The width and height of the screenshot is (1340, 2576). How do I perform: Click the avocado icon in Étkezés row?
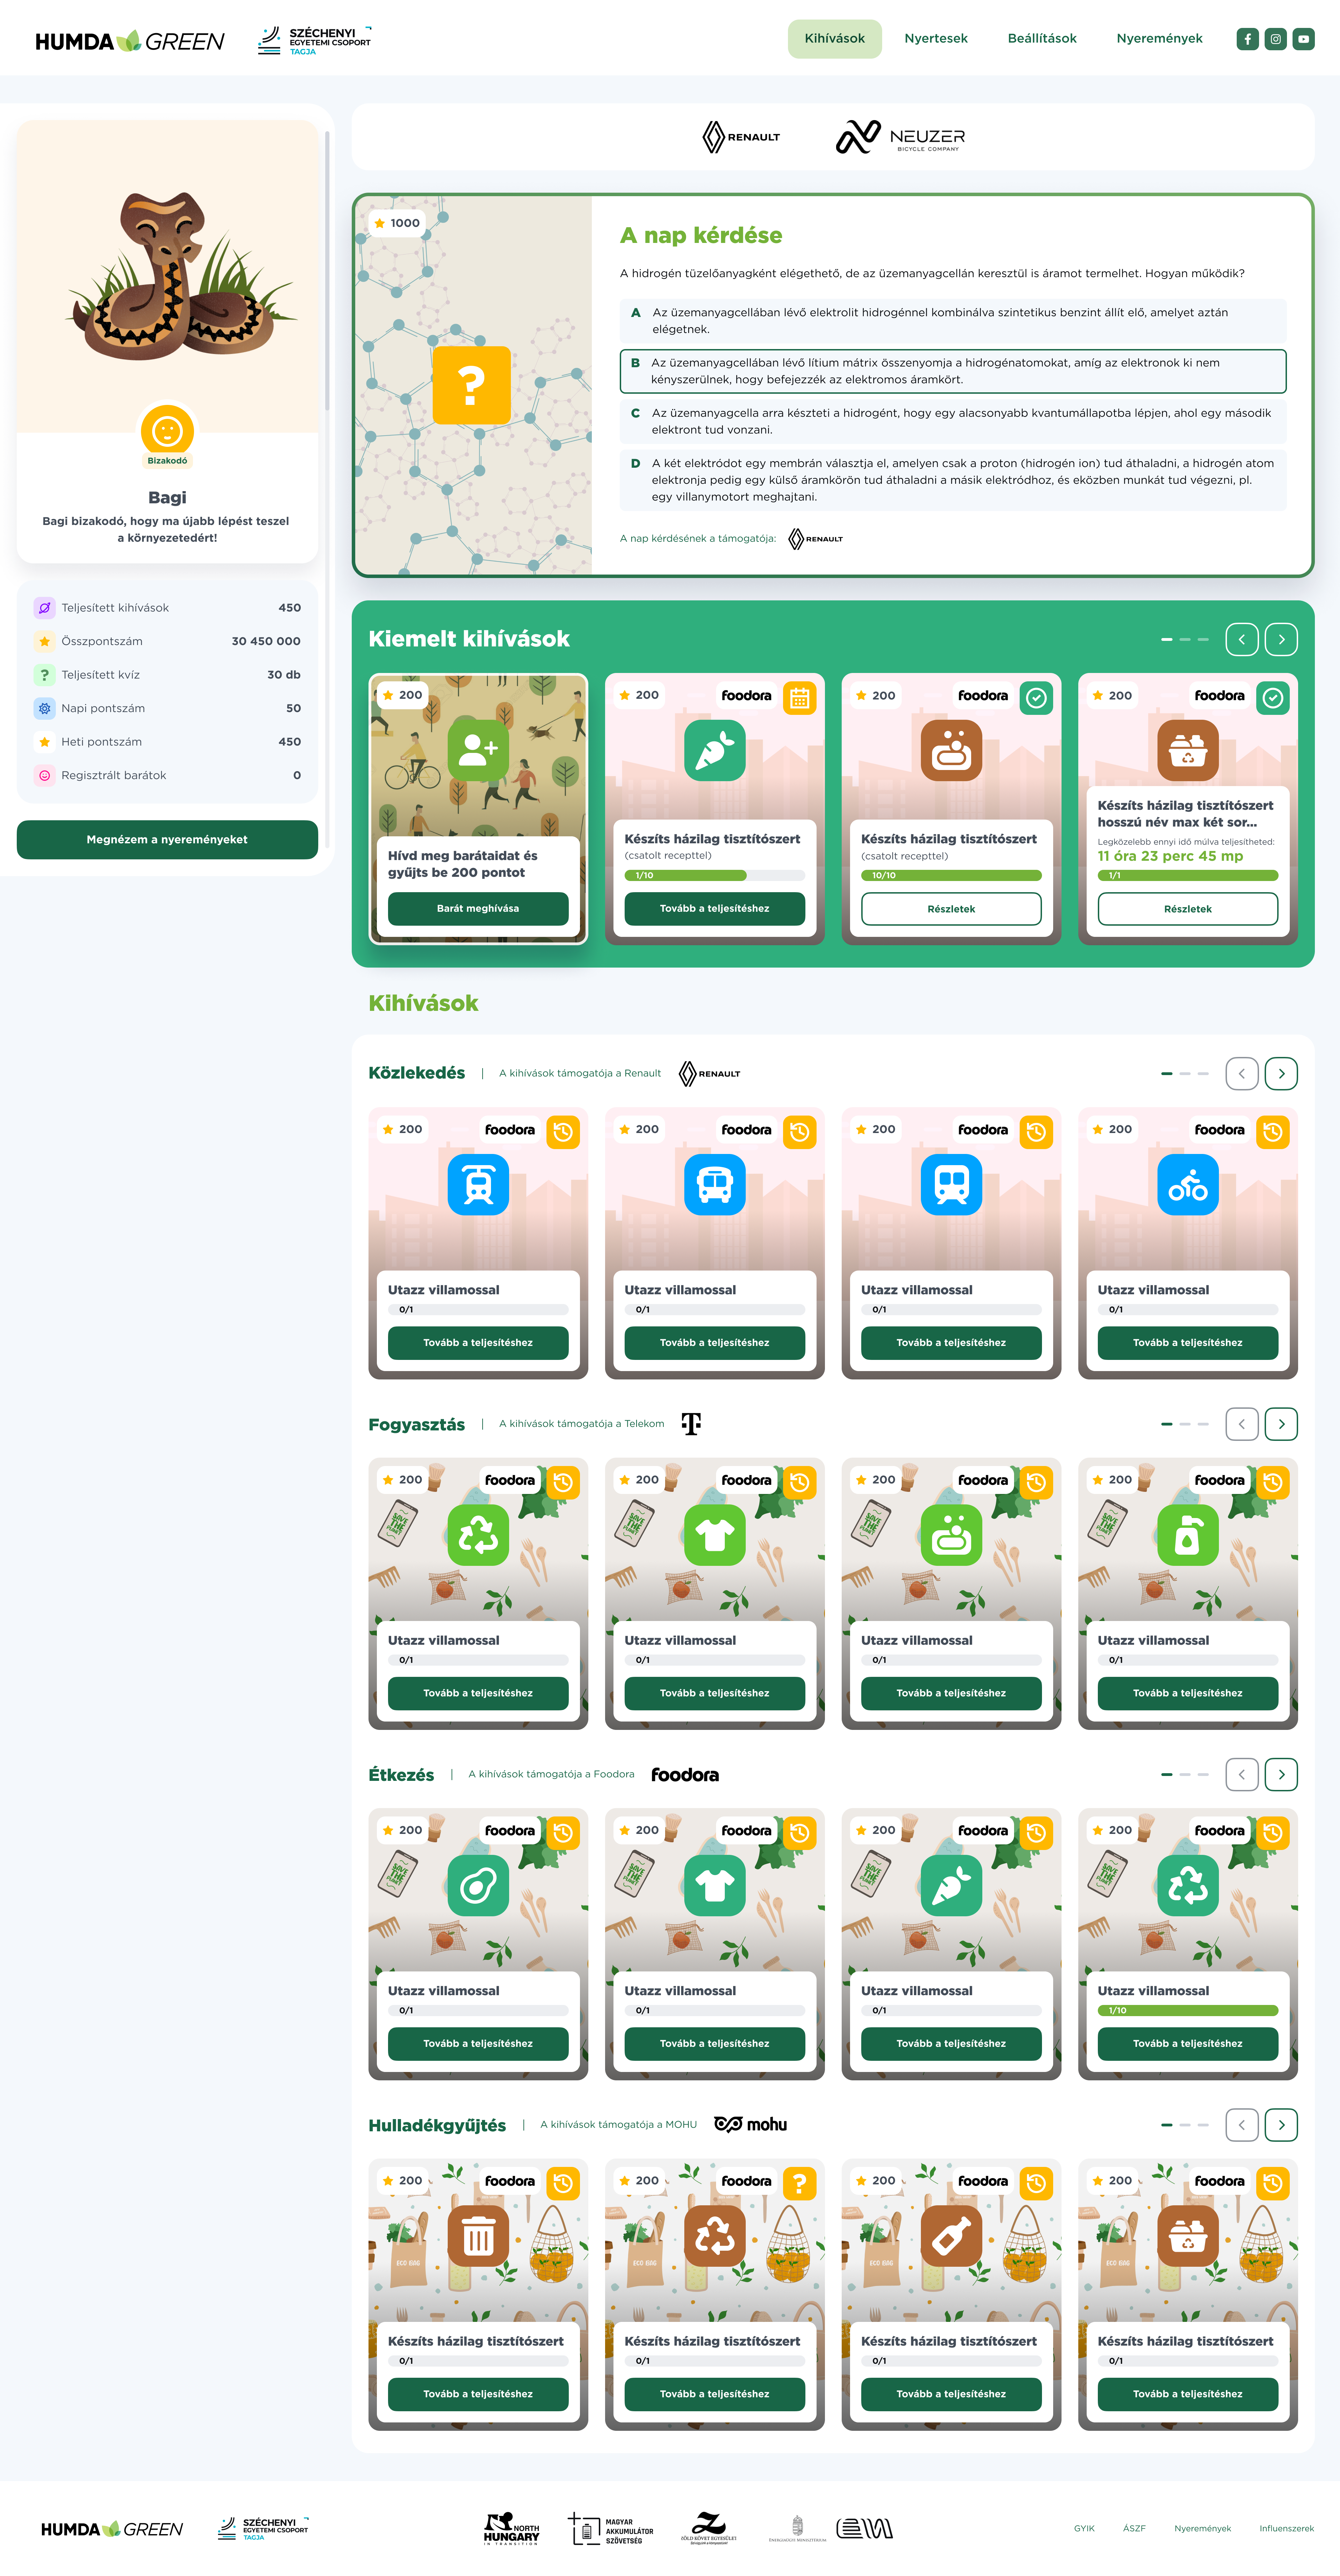478,1886
